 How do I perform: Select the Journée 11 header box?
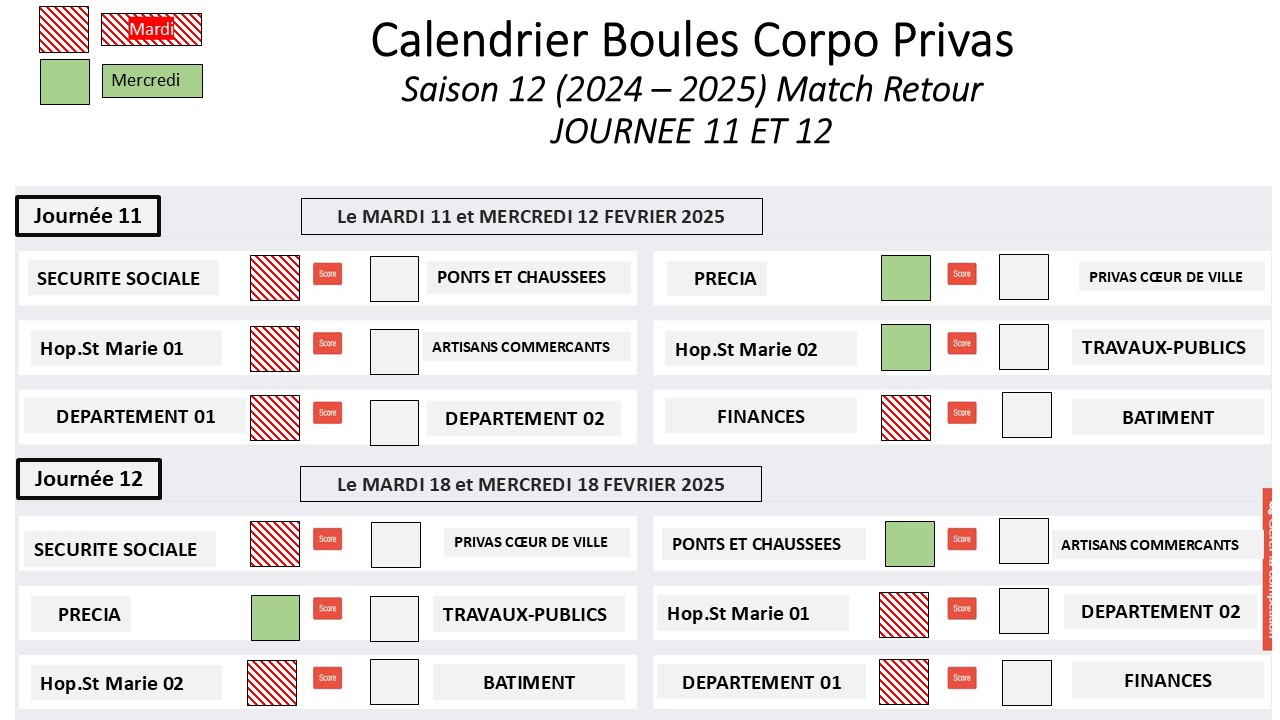tap(88, 216)
